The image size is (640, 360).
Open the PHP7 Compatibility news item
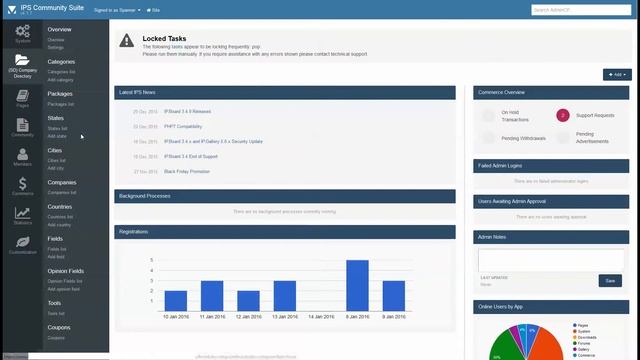tap(183, 127)
